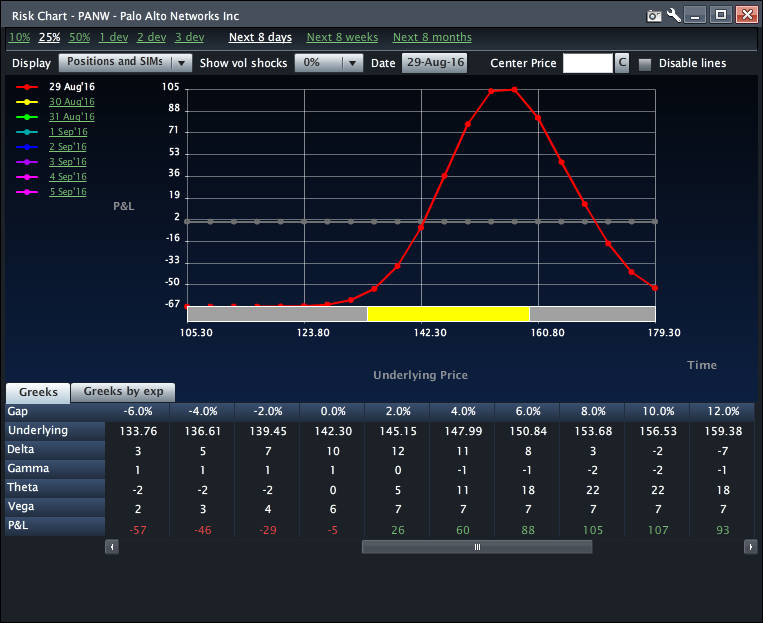Viewport: 763px width, 623px height.
Task: Click the yellow range bar below the chart
Action: tap(448, 314)
